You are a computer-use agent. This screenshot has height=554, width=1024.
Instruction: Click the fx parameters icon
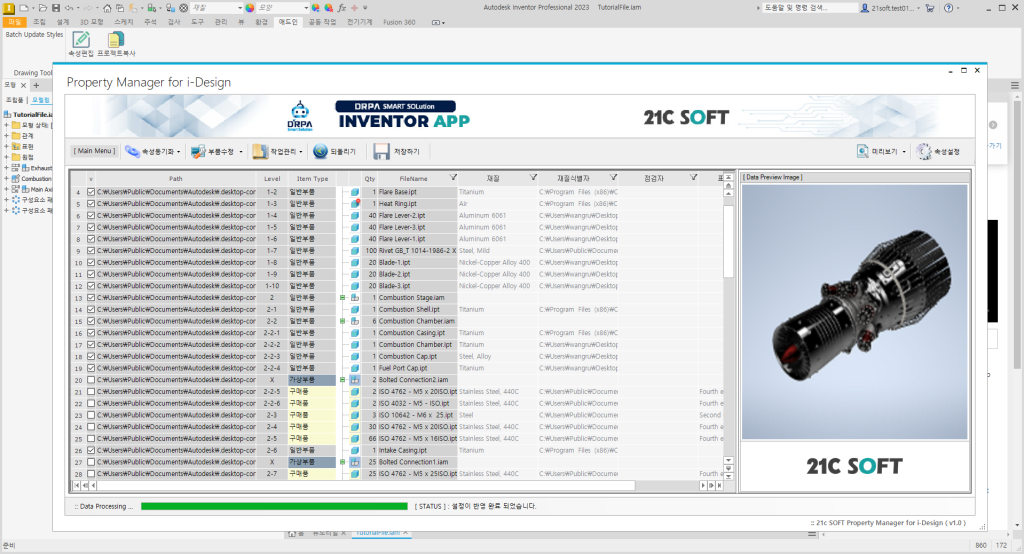(x=342, y=8)
